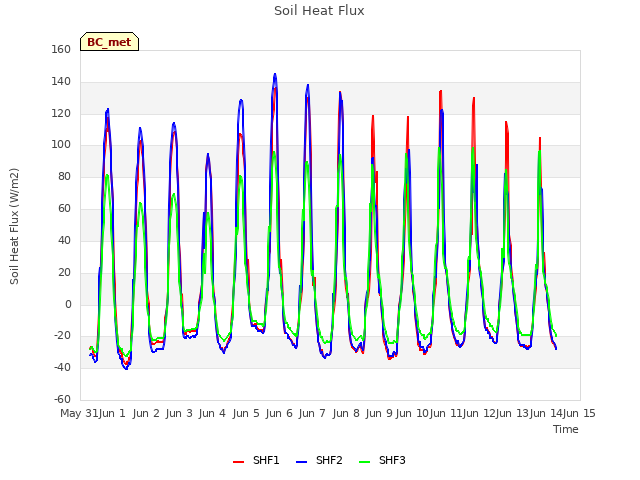Click the red SHF1 peak on Jun 11
The width and height of the screenshot is (640, 480).
[x=473, y=98]
